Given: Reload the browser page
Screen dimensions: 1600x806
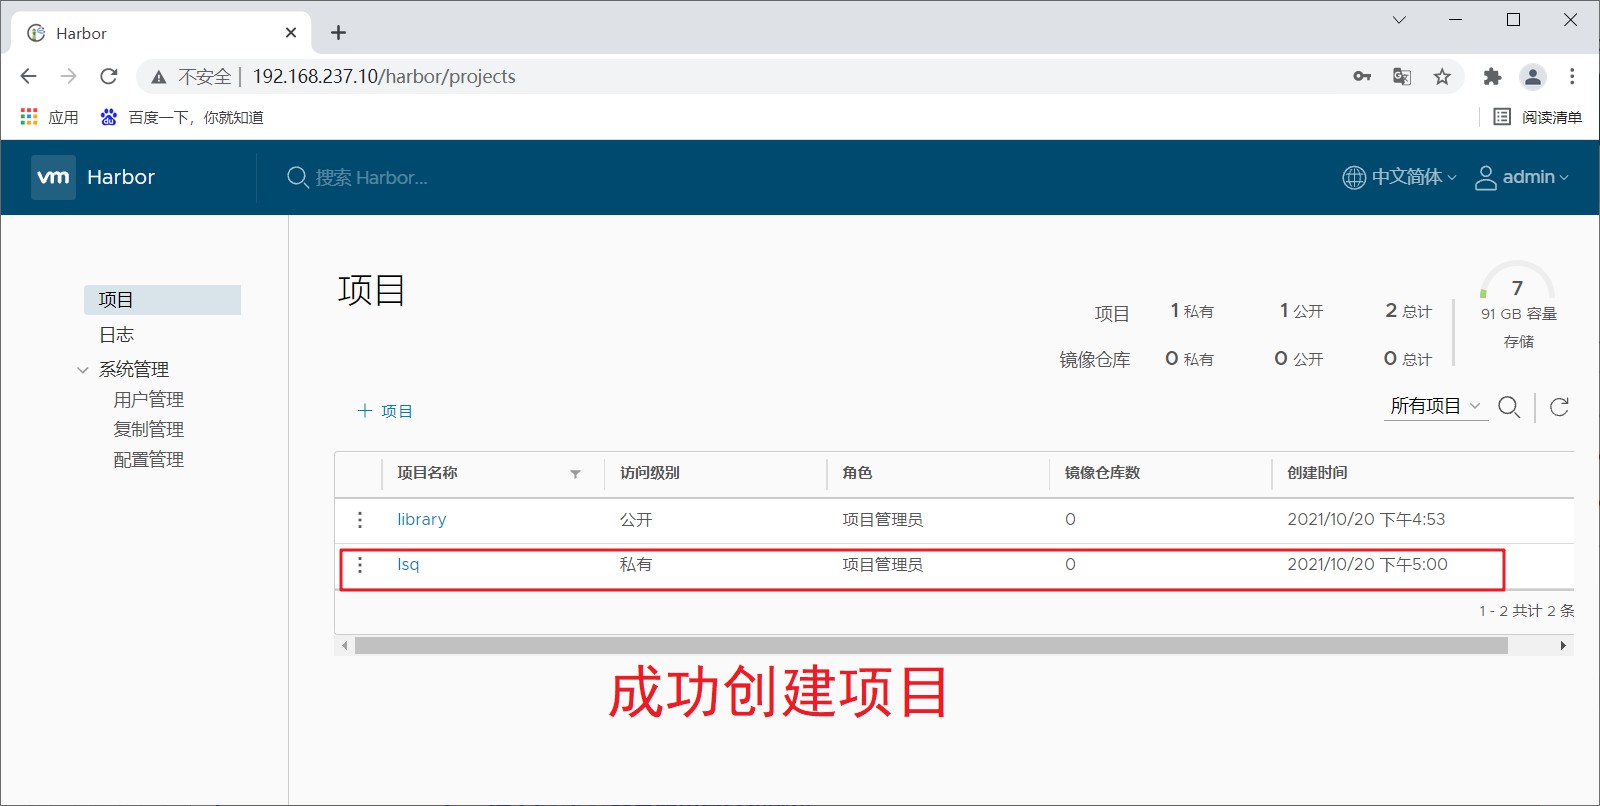Looking at the screenshot, I should click(x=109, y=76).
